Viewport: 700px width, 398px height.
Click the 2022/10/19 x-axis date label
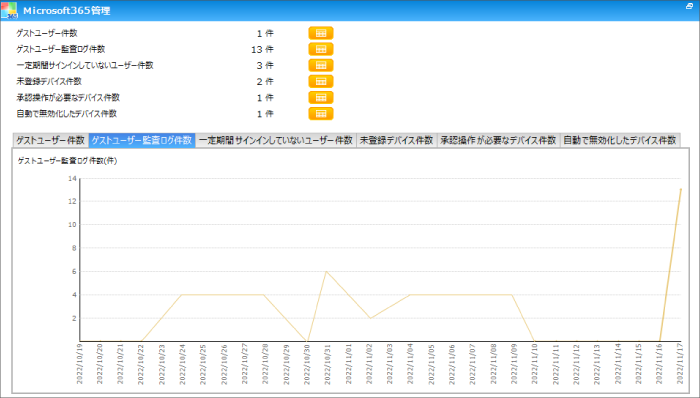(80, 364)
